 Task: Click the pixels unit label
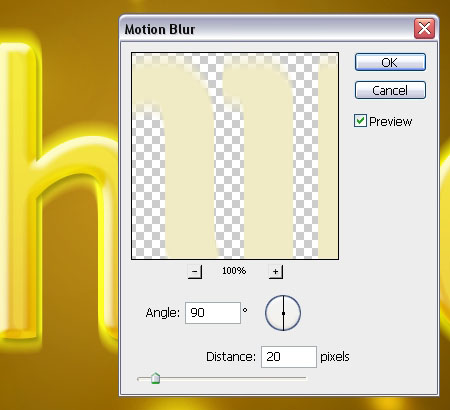click(x=335, y=357)
